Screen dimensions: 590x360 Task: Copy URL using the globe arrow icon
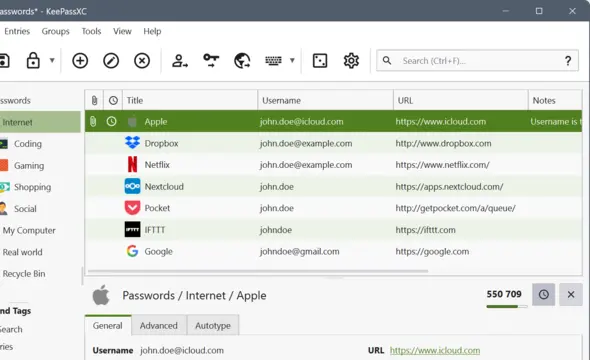[242, 61]
